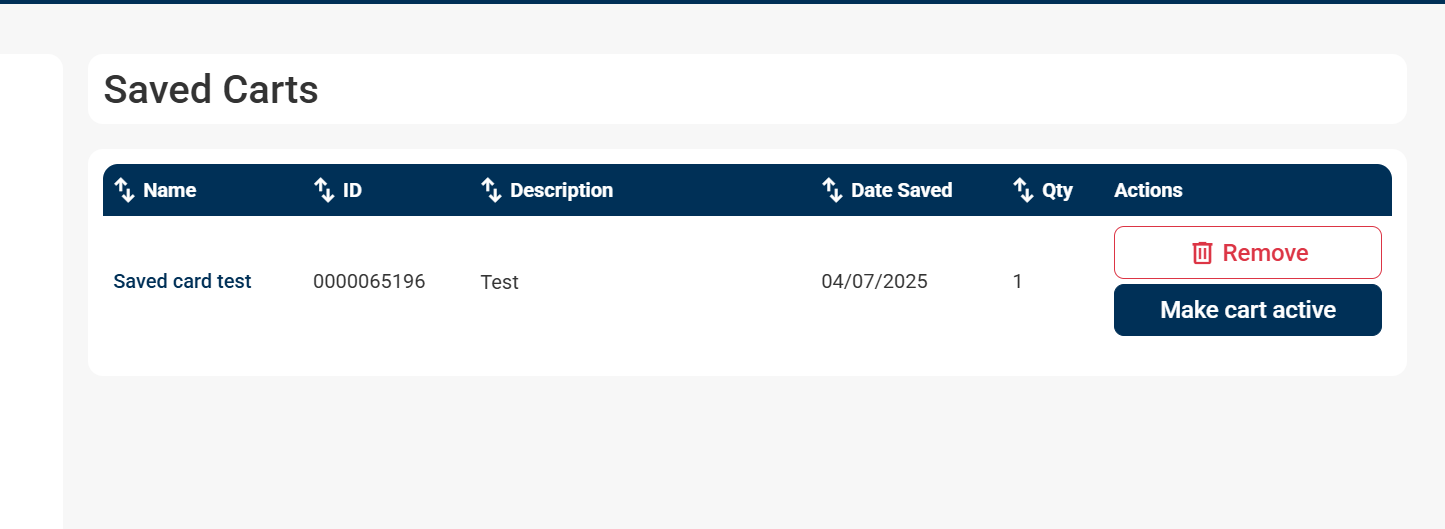Click the red trash can icon
Viewport: 1445px width, 529px height.
(x=1202, y=253)
